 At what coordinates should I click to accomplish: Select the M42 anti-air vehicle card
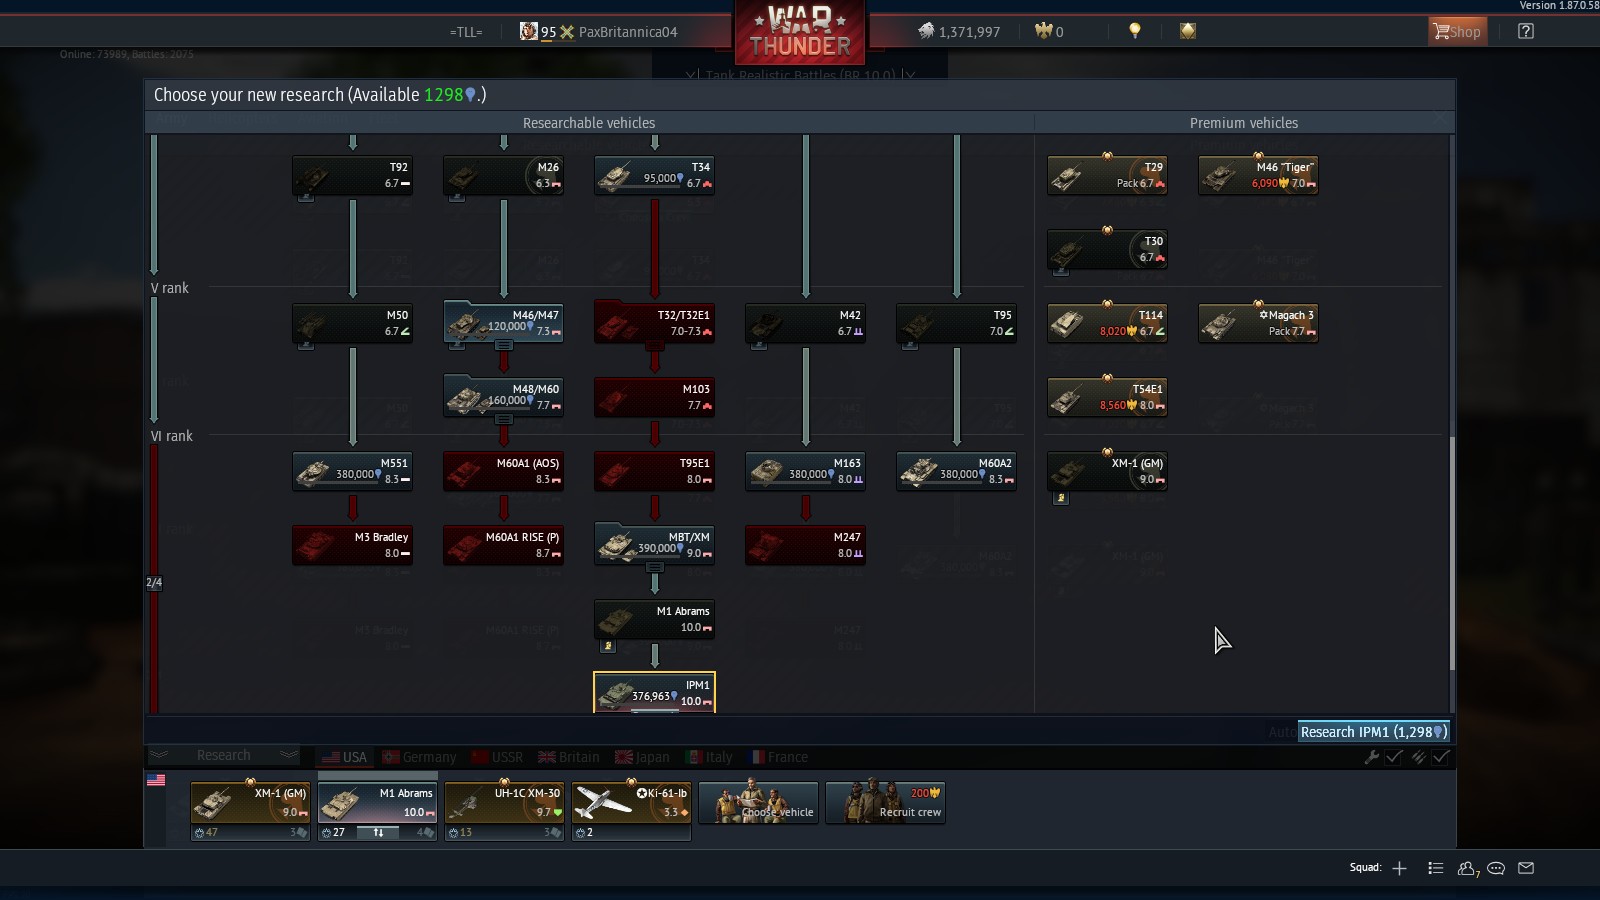tap(806, 324)
